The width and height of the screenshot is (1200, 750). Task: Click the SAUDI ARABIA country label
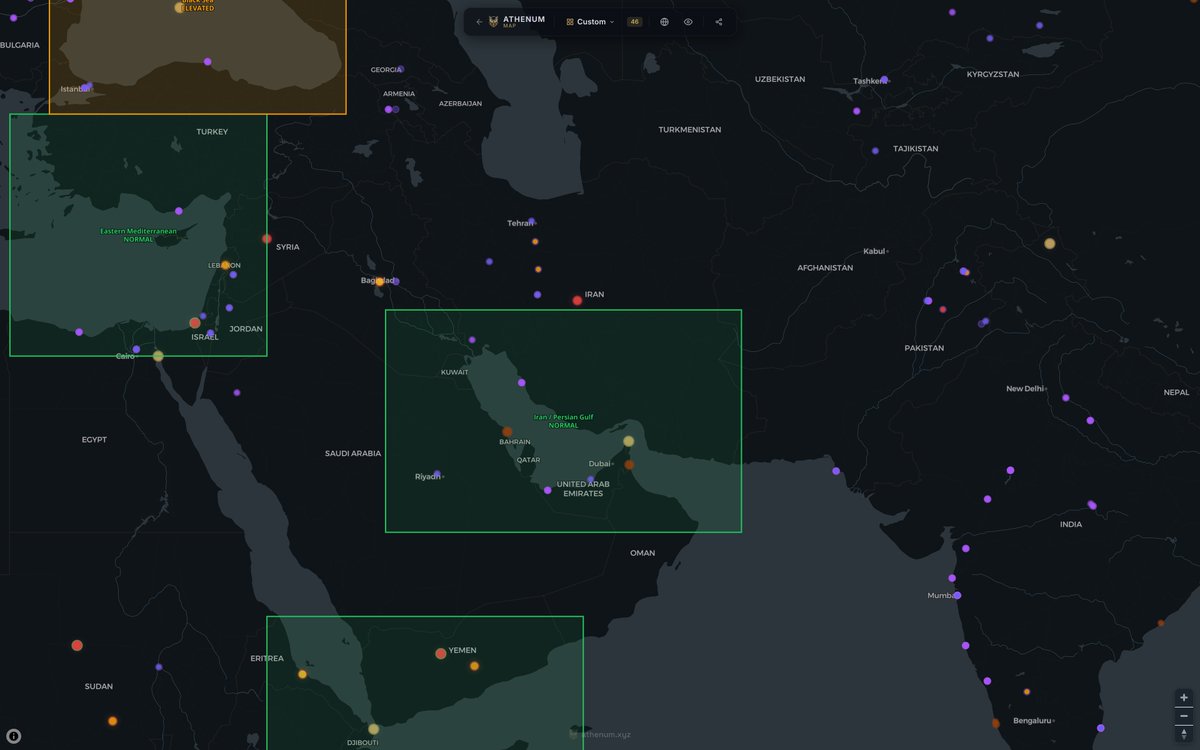point(353,453)
